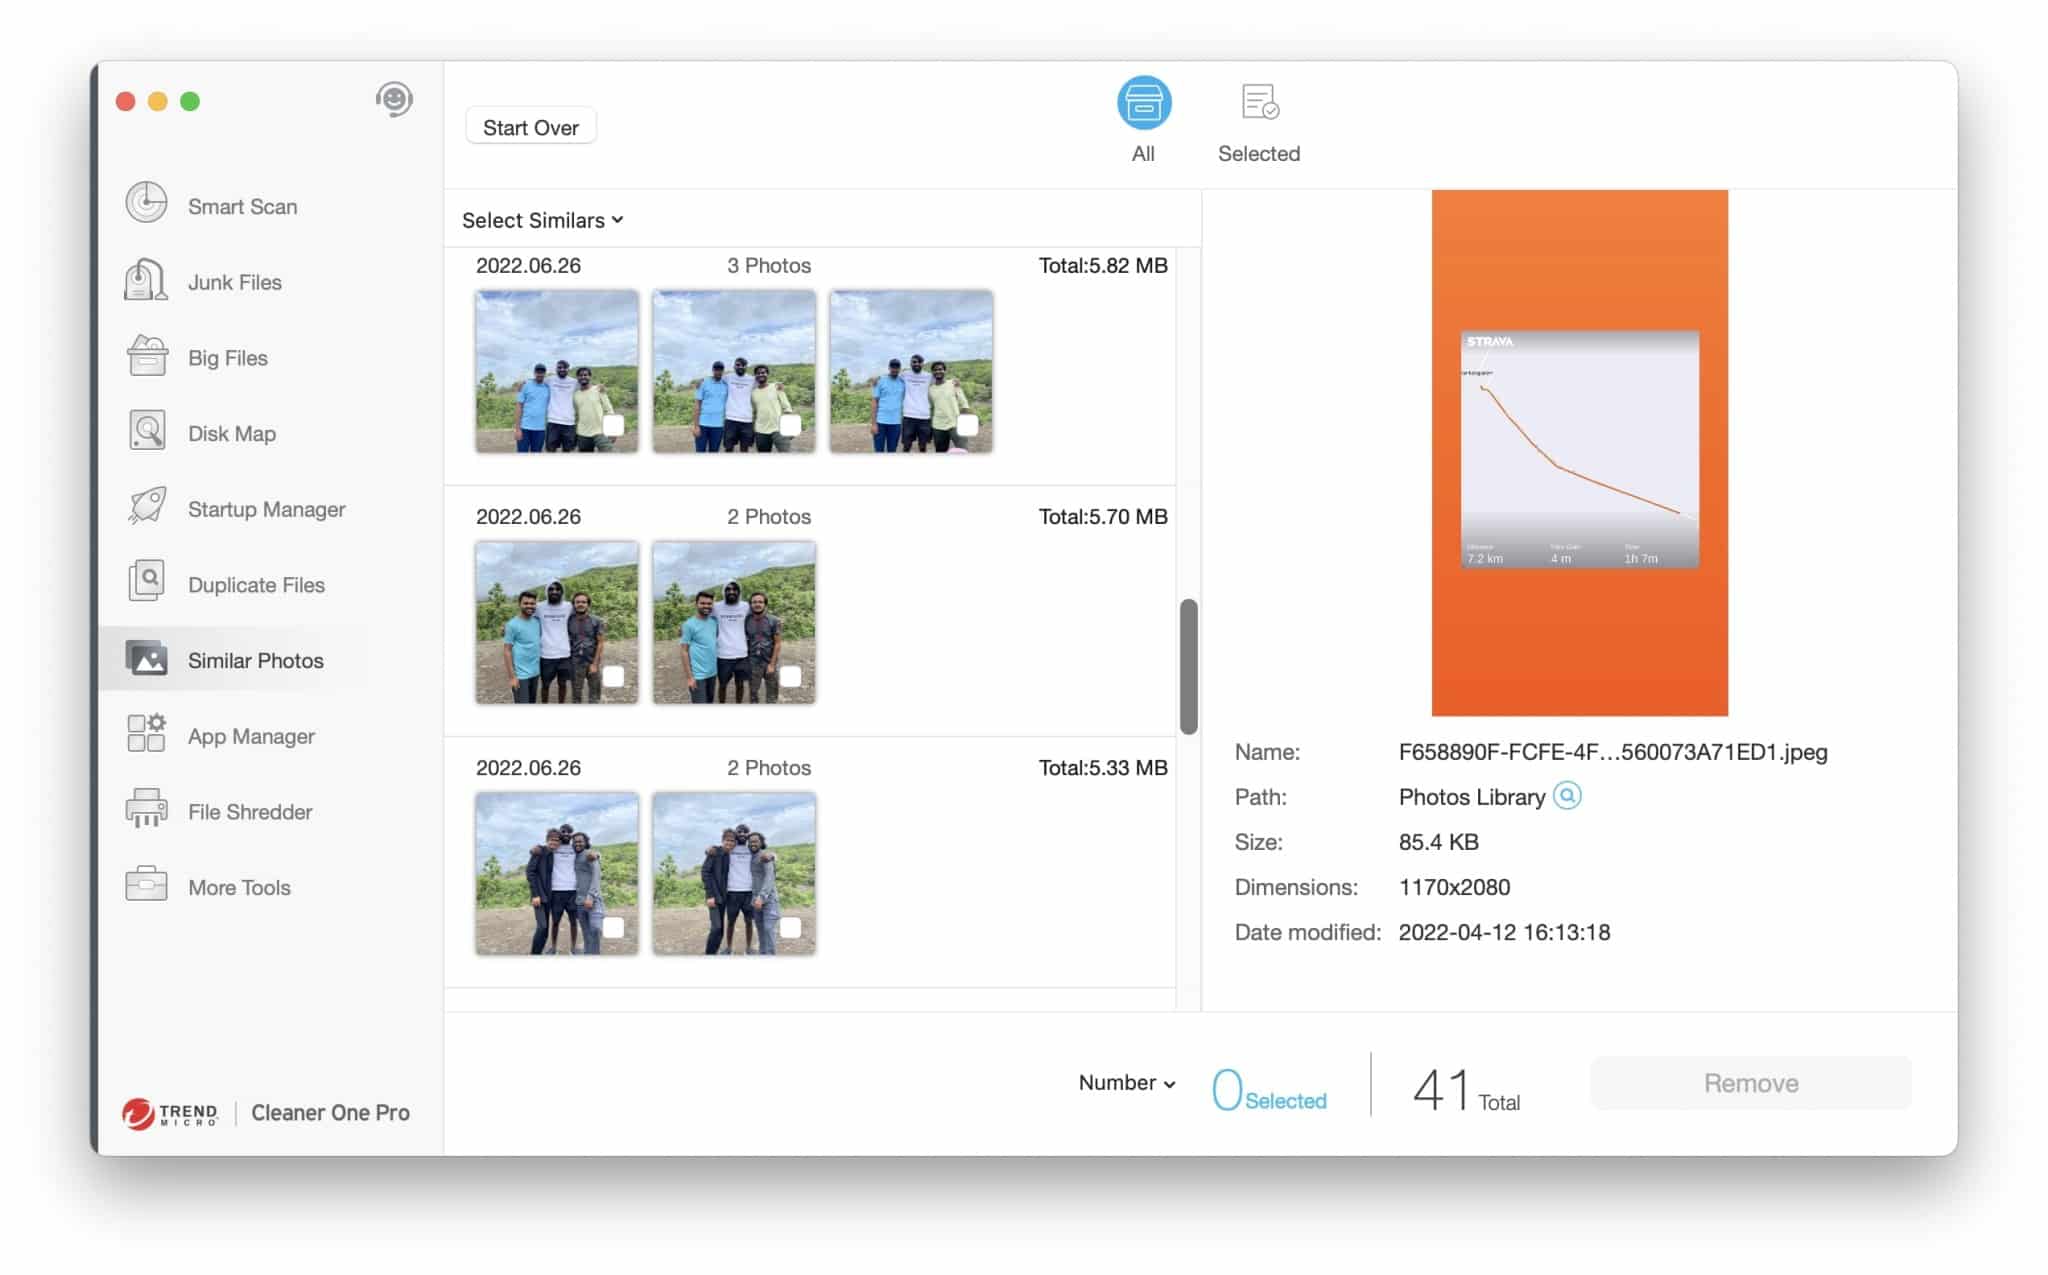The image size is (2048, 1275).
Task: Check second photo in 5.70 MB group
Action: [x=790, y=676]
